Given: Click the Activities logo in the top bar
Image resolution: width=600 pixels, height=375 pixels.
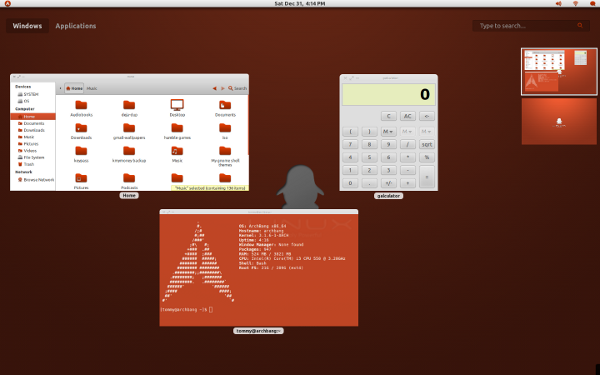Looking at the screenshot, I should 7,3.
